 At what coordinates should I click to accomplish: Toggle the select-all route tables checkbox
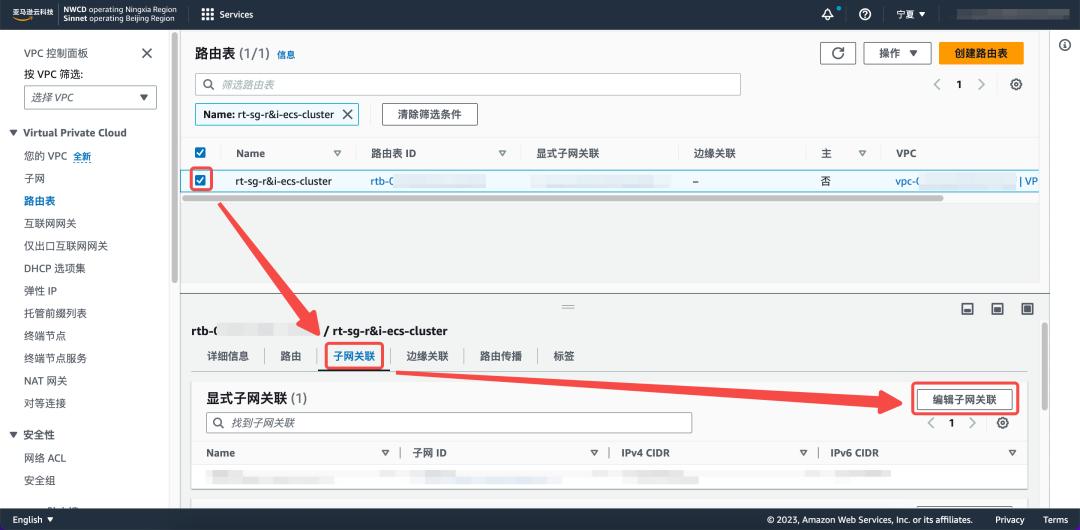point(200,152)
